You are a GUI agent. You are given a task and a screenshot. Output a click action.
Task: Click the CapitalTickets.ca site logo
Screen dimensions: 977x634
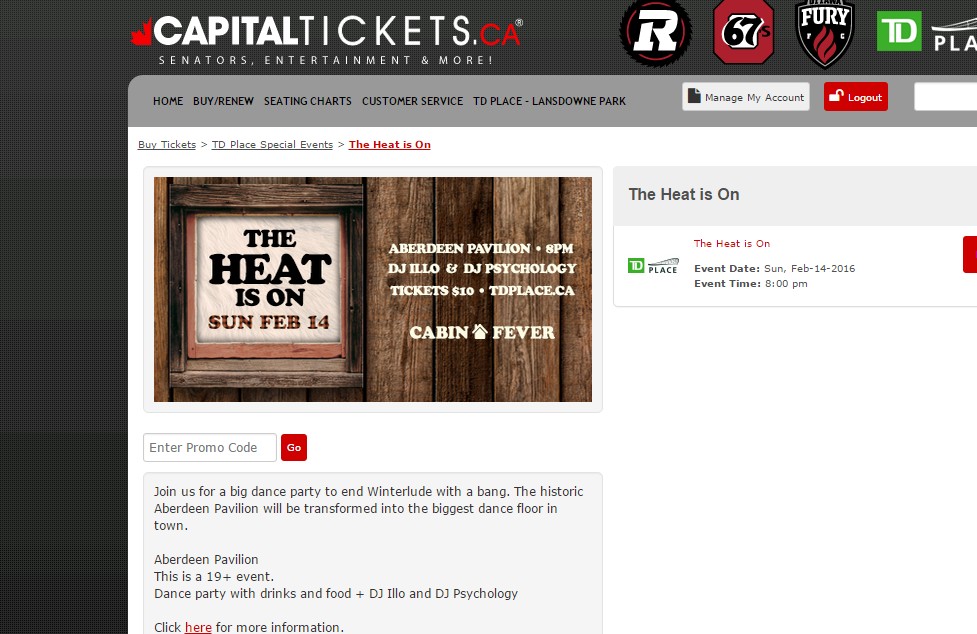point(327,40)
